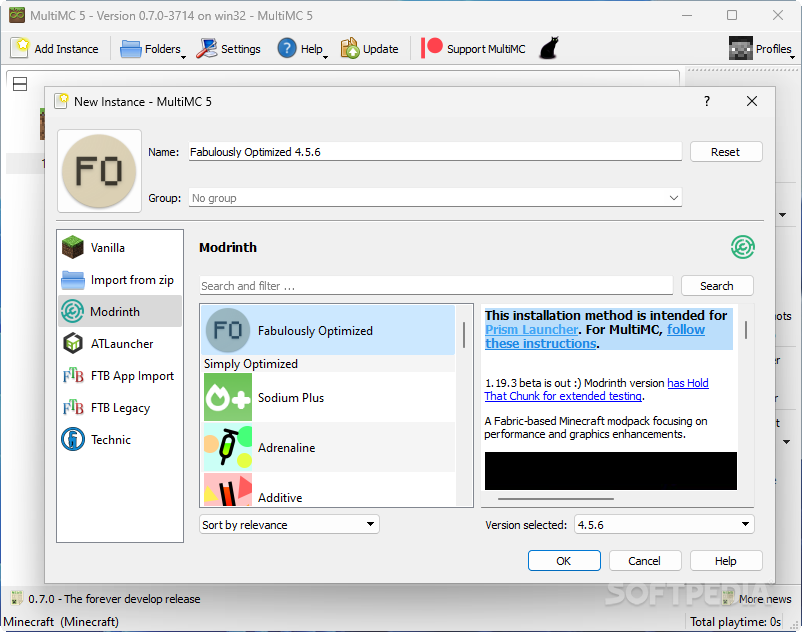
Task: Select Import from zip in the sidebar
Action: (120, 280)
